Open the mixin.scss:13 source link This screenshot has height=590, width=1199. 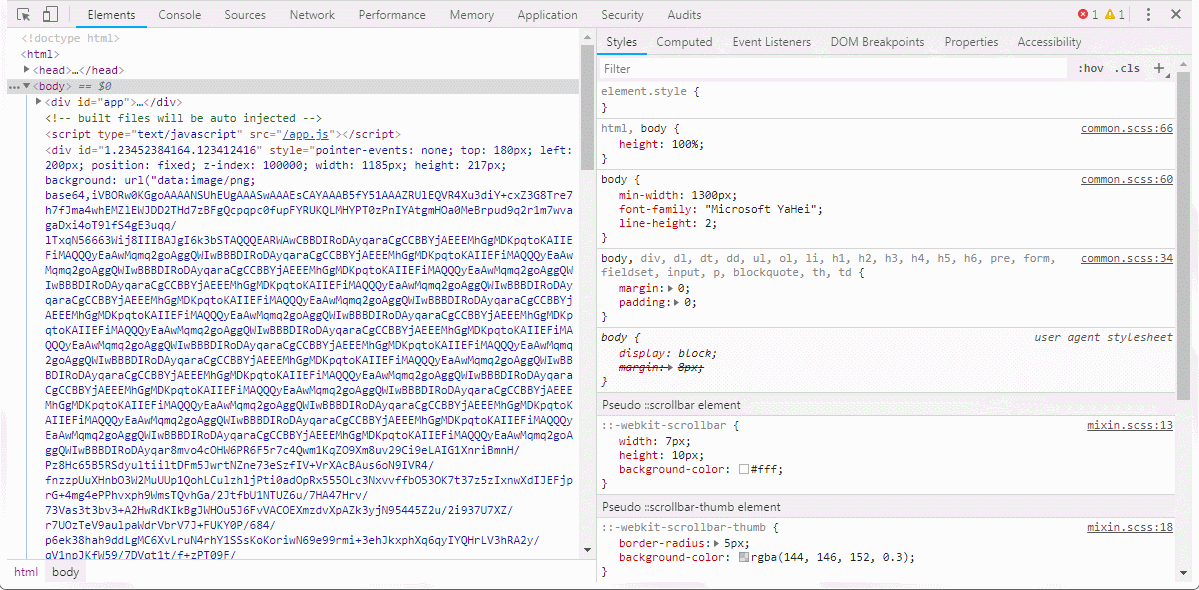click(1129, 425)
